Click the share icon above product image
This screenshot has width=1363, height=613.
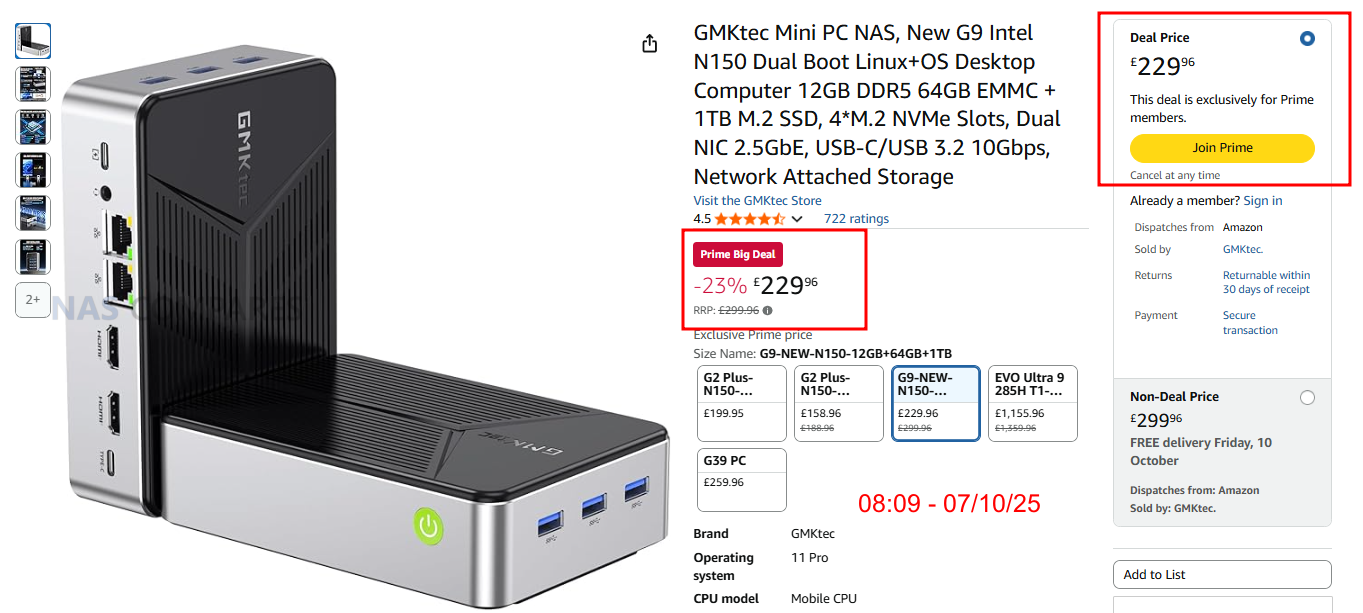(650, 43)
